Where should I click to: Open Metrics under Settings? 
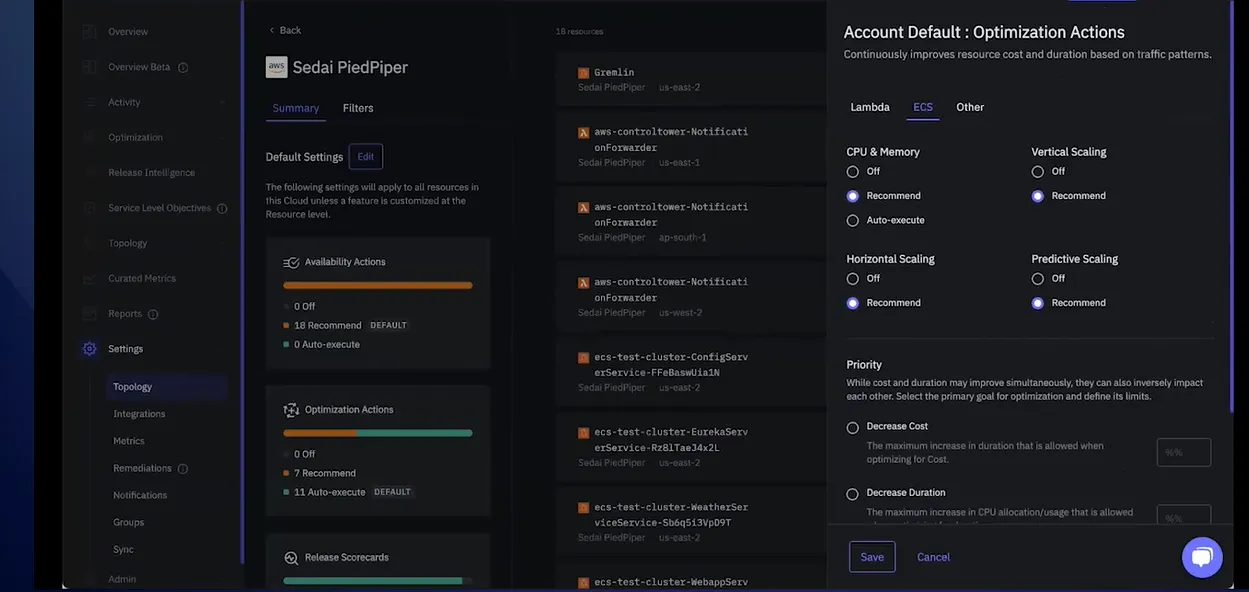129,441
